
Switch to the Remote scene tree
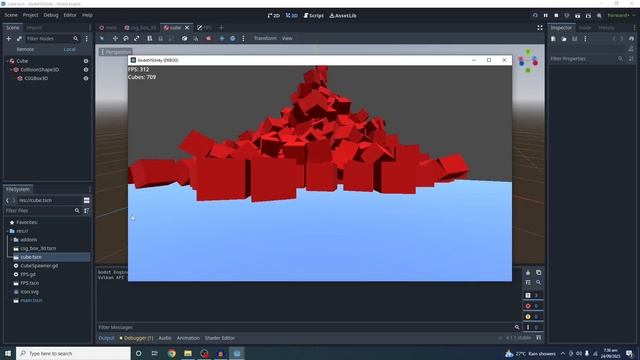pos(25,49)
